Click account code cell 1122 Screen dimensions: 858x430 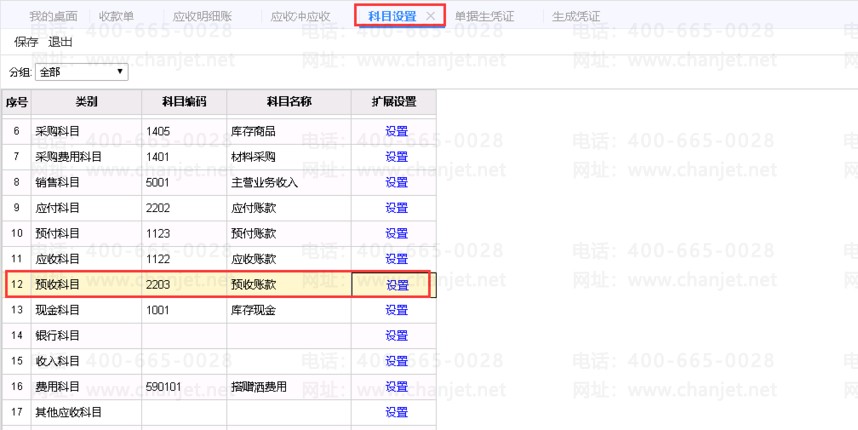click(x=184, y=259)
